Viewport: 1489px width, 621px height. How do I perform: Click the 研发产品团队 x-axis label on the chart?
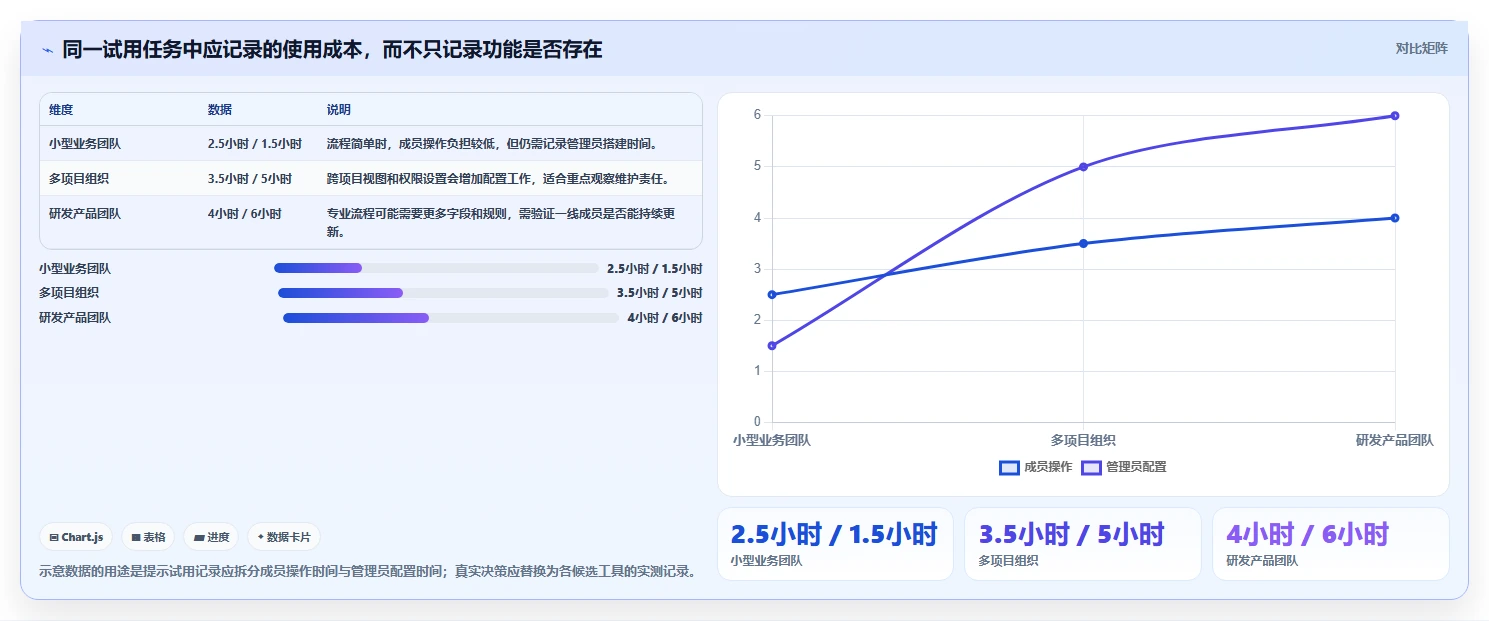coord(1394,440)
